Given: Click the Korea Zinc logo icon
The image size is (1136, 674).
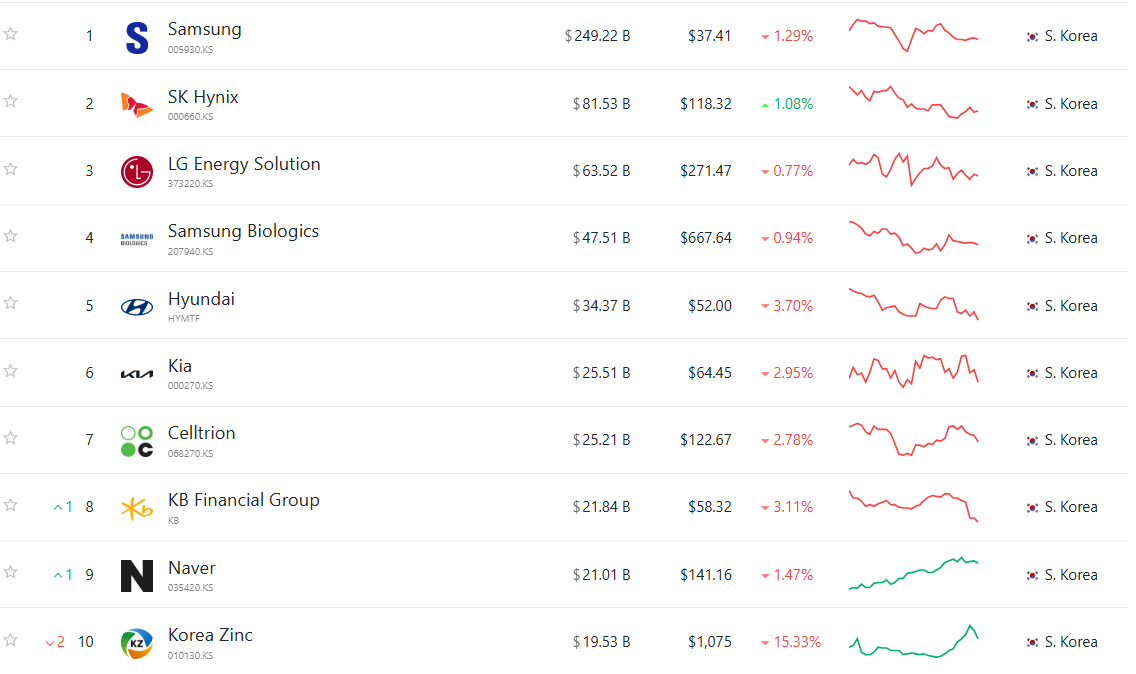Looking at the screenshot, I should tap(137, 643).
